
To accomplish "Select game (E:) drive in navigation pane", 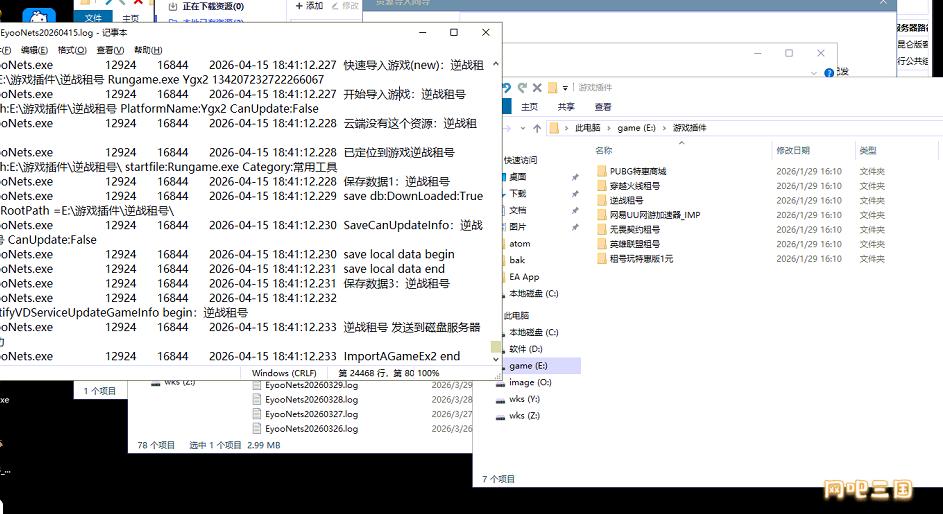I will [528, 366].
